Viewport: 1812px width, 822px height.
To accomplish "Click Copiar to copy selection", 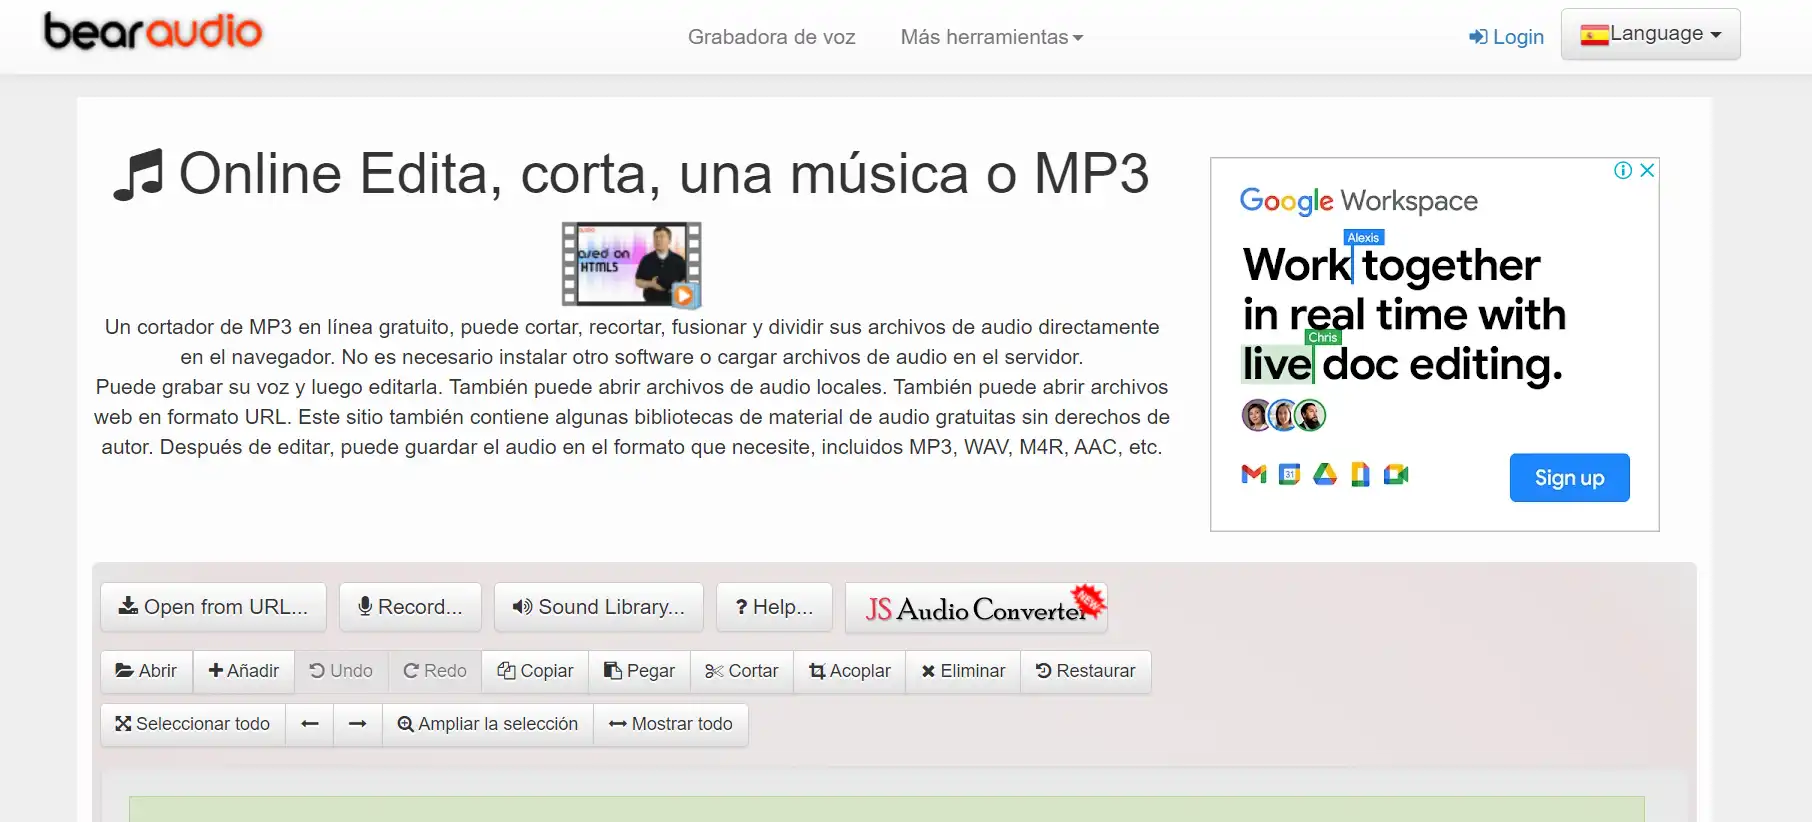I will pos(535,671).
